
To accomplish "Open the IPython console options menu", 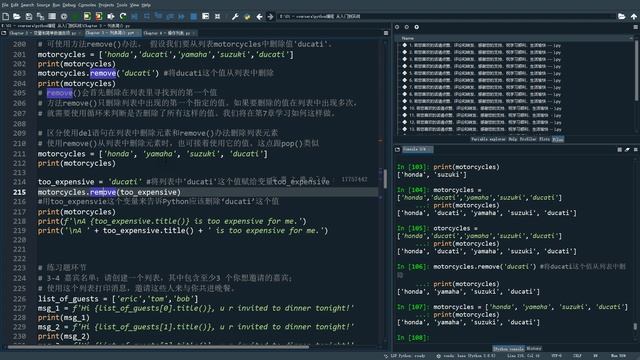I will [636, 150].
